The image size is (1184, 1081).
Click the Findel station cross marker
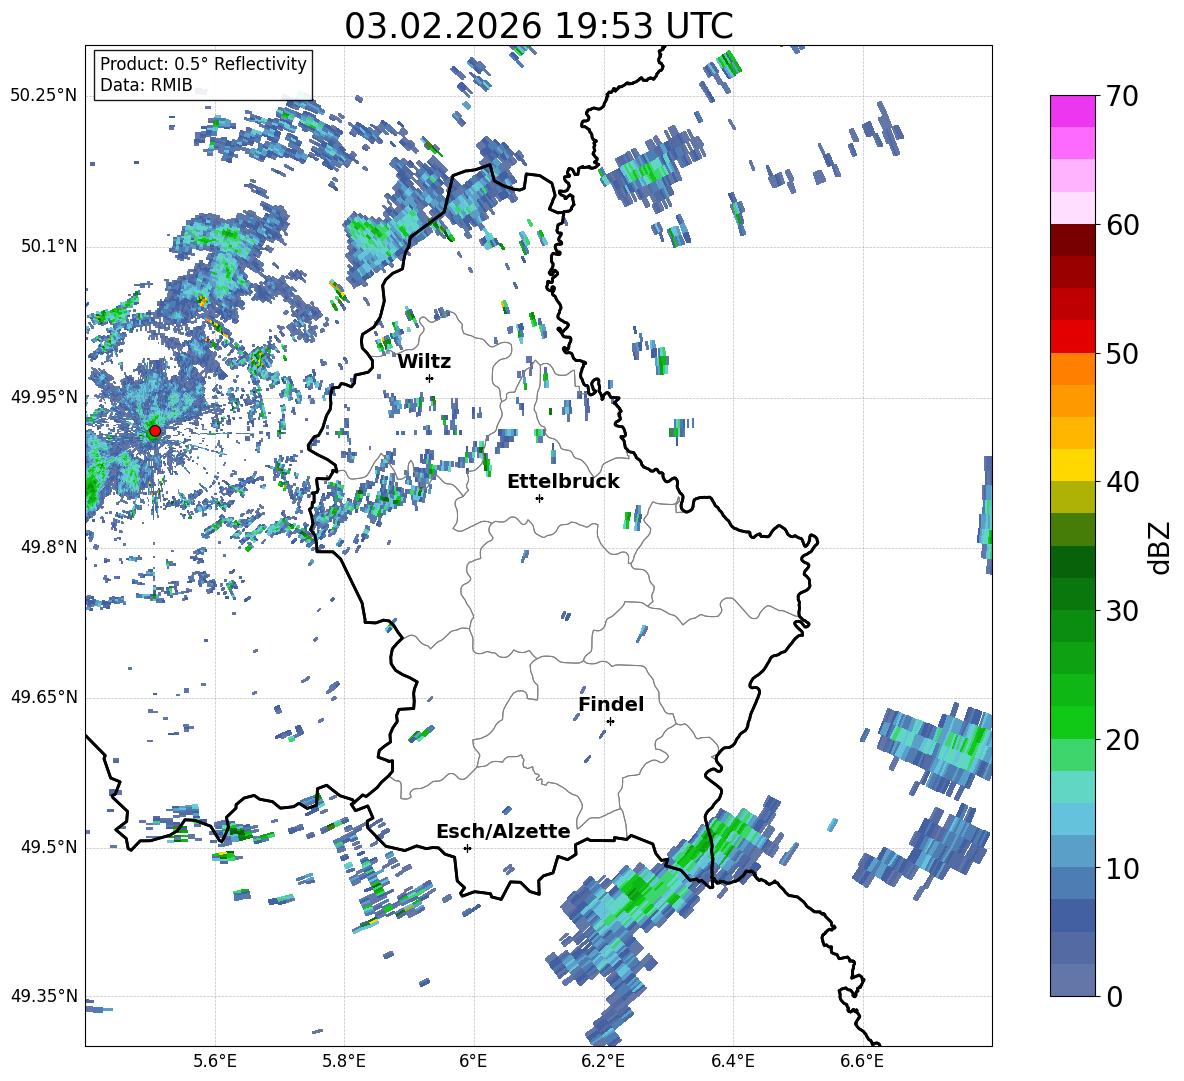(610, 721)
